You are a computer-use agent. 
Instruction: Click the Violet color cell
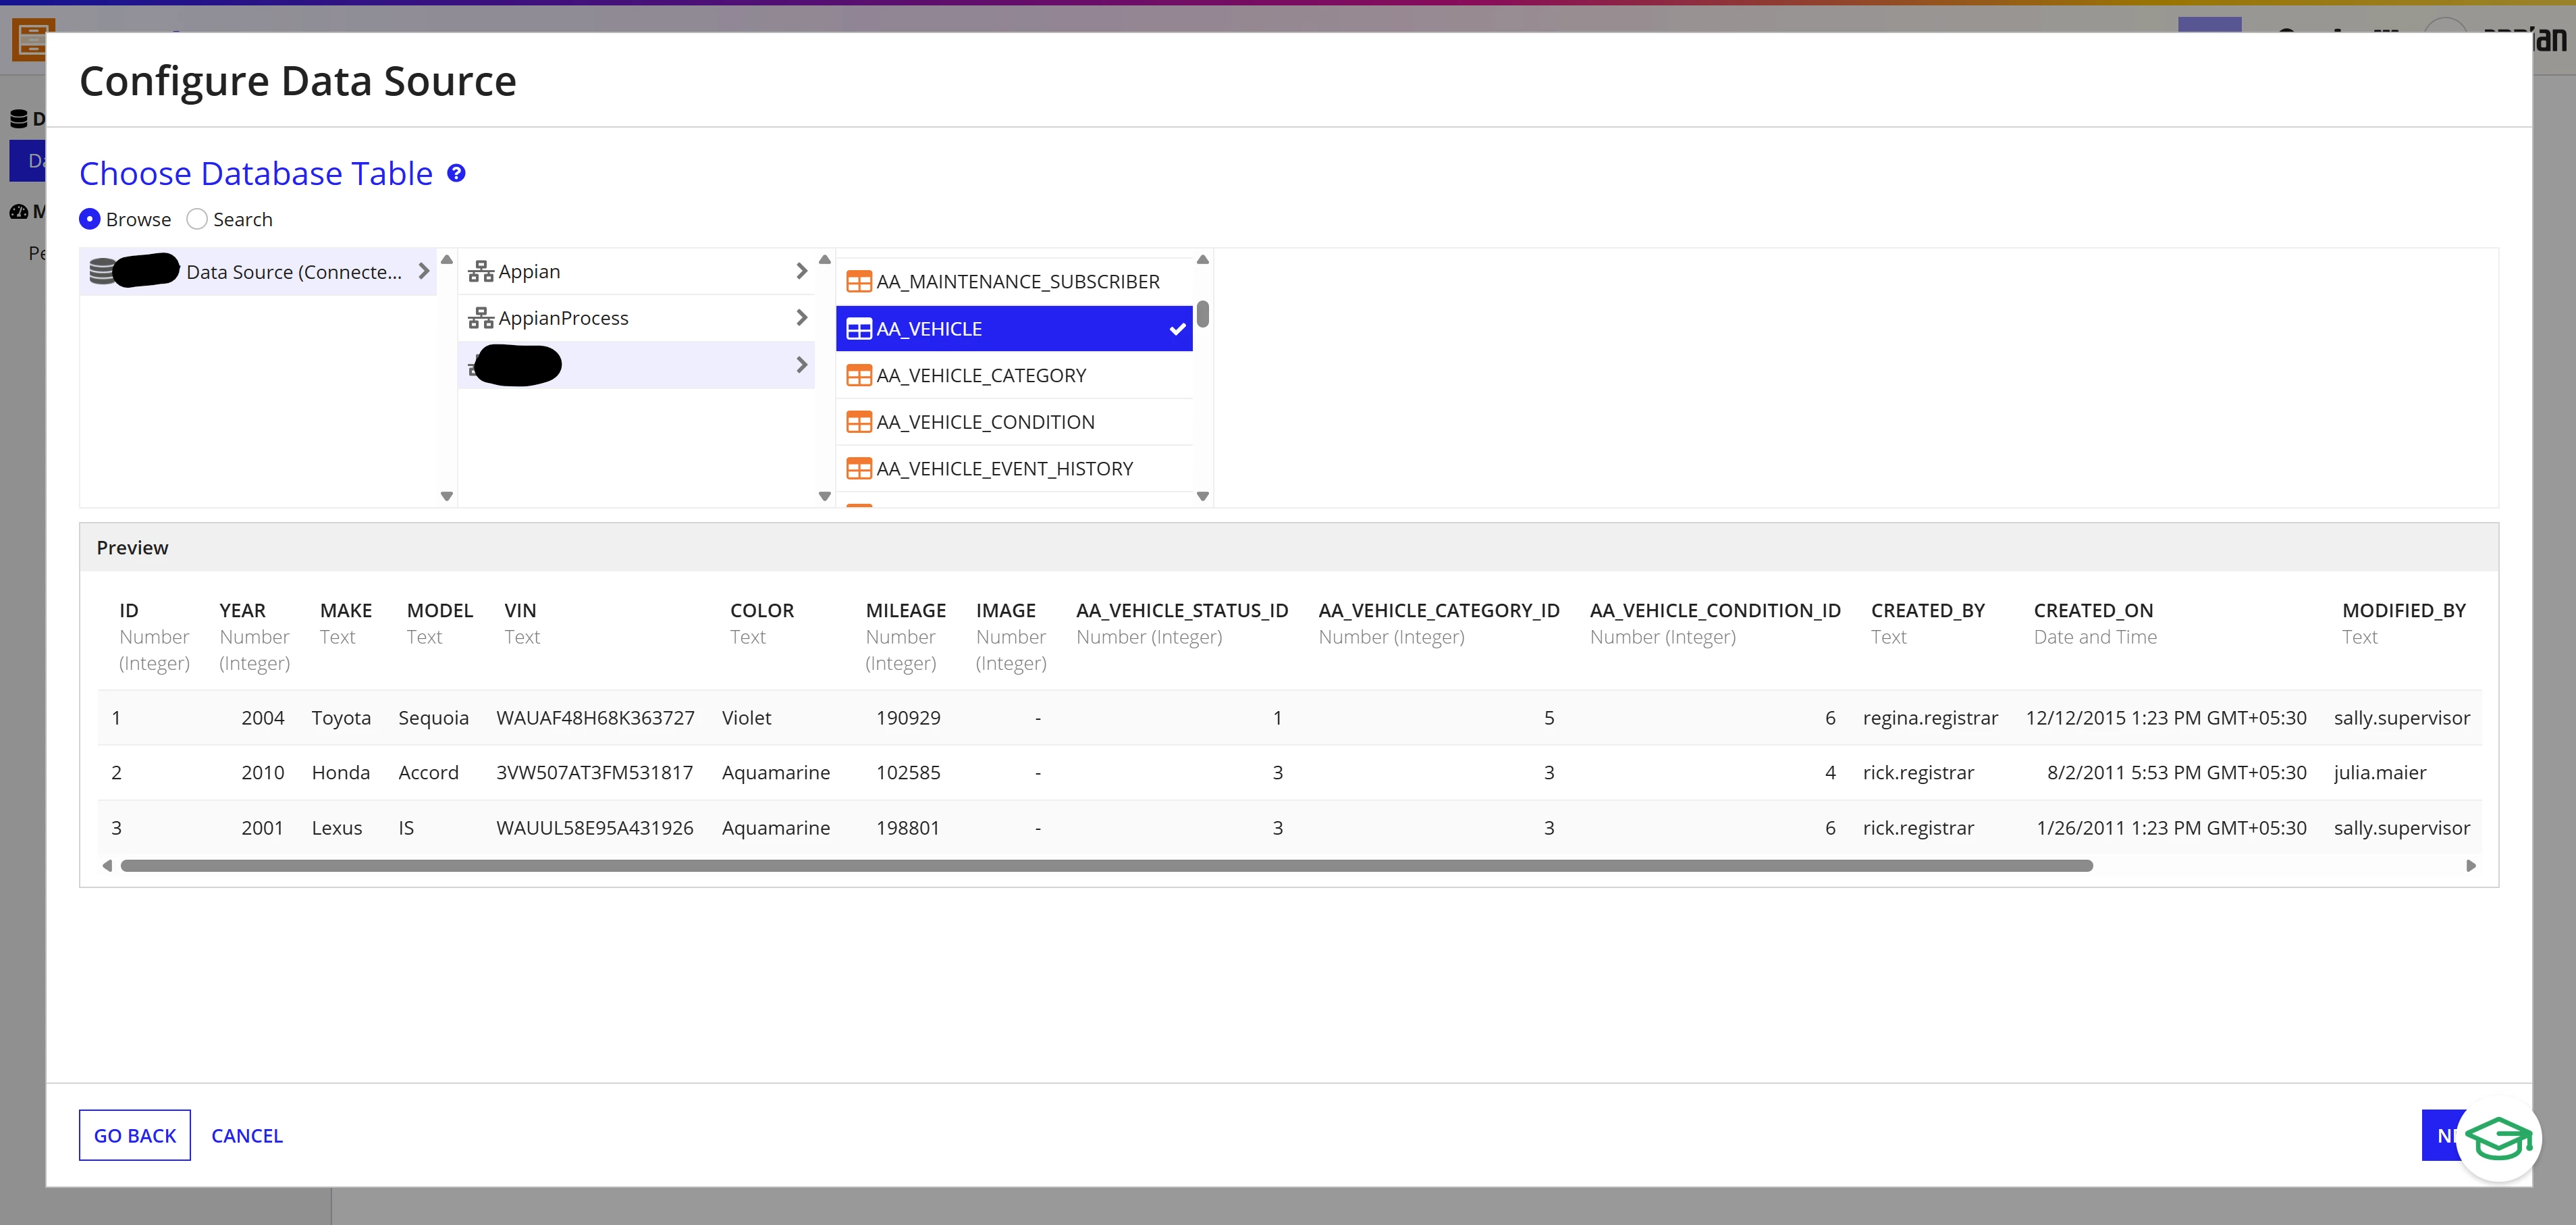[x=746, y=718]
